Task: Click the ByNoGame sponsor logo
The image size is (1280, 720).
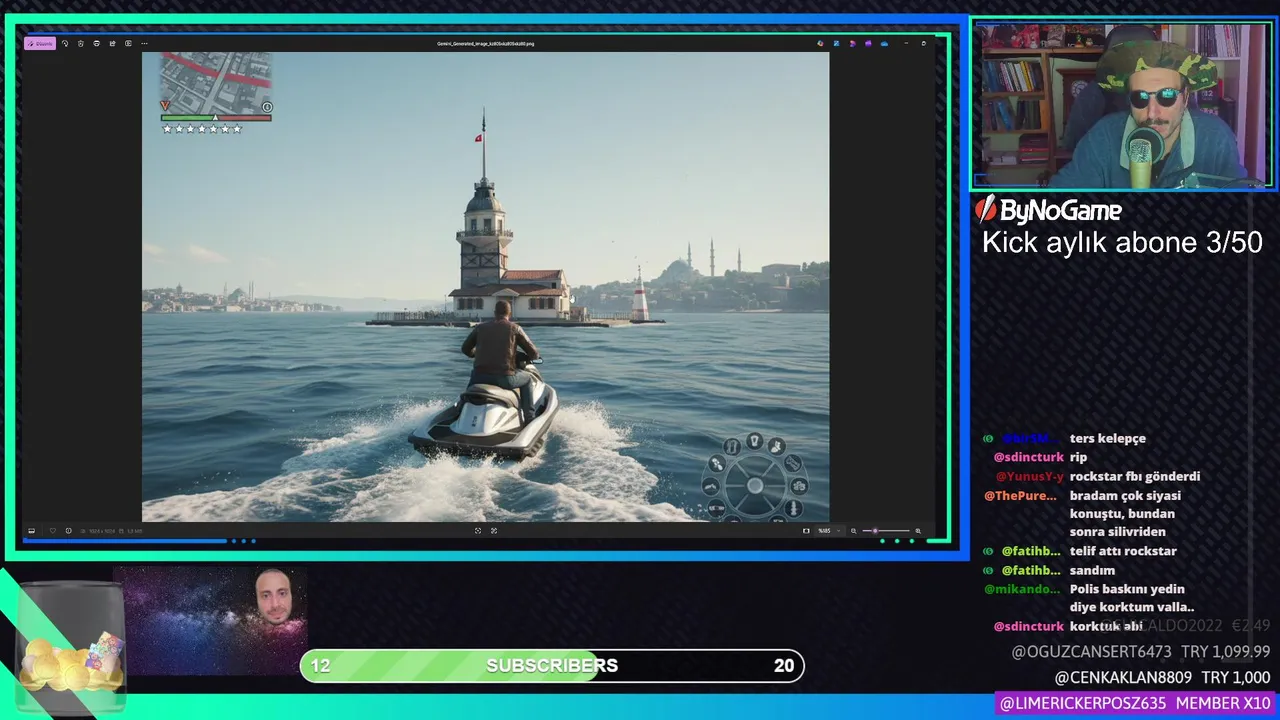Action: pyautogui.click(x=1048, y=209)
